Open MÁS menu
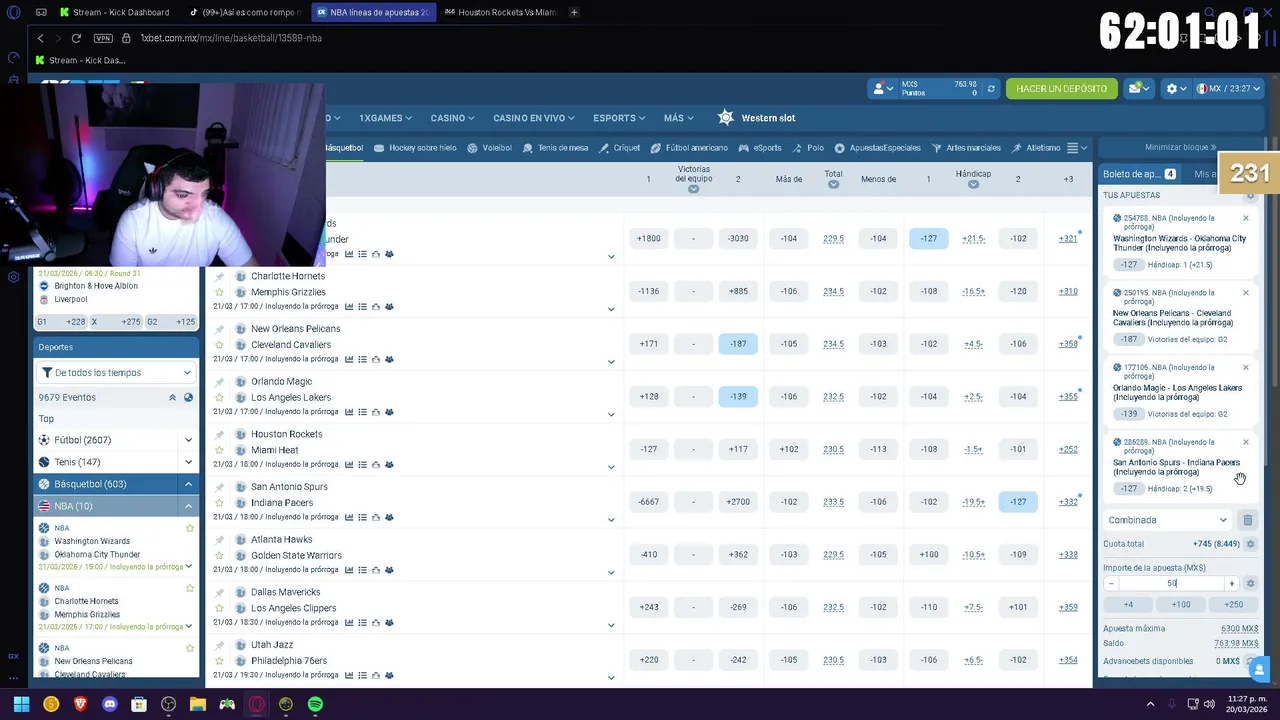The height and width of the screenshot is (720, 1280). pyautogui.click(x=679, y=118)
